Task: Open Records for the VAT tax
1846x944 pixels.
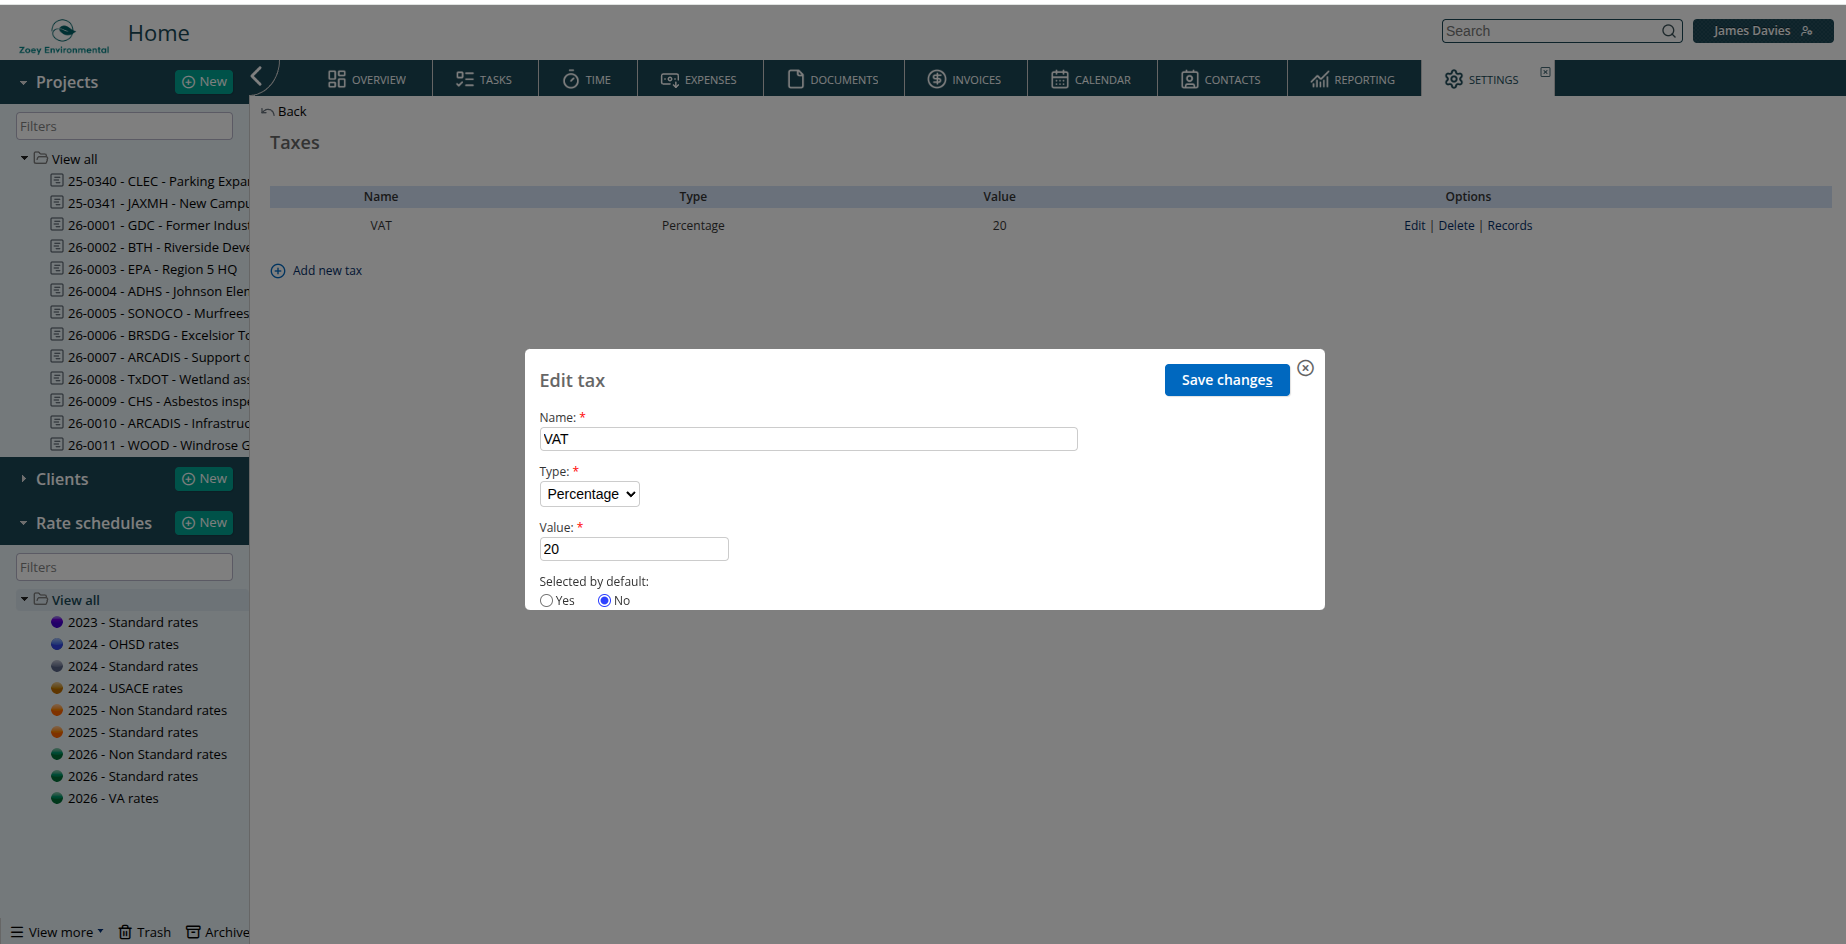Action: coord(1509,226)
